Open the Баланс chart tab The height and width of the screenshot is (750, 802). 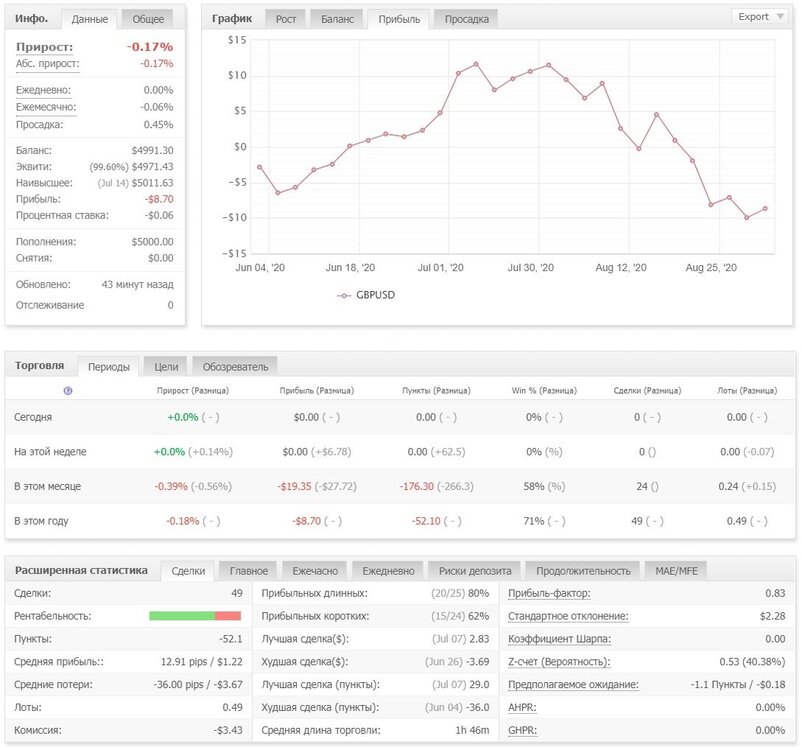click(337, 19)
